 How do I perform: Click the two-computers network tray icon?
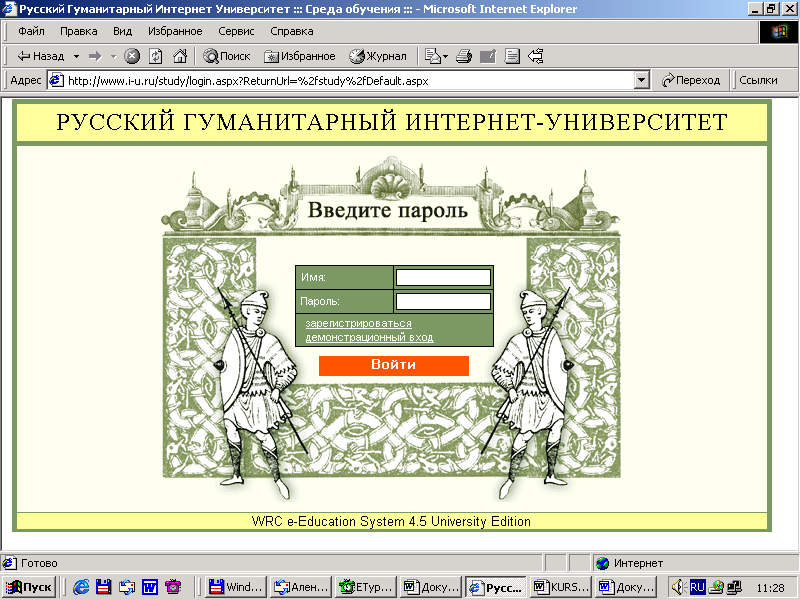[735, 587]
